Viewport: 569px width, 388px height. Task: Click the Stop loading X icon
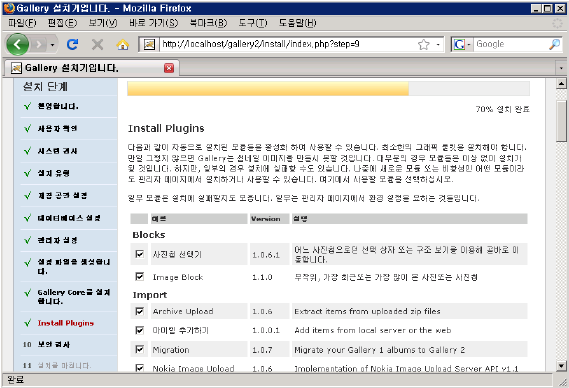[x=97, y=45]
